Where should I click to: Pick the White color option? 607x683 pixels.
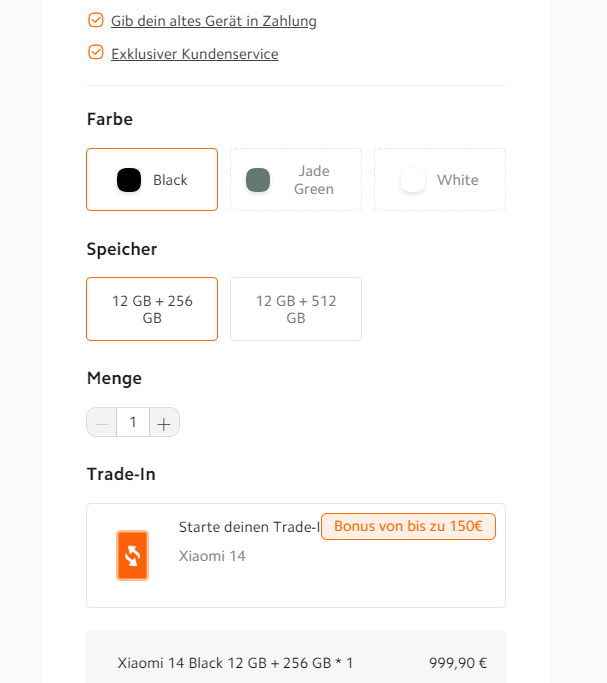point(440,180)
